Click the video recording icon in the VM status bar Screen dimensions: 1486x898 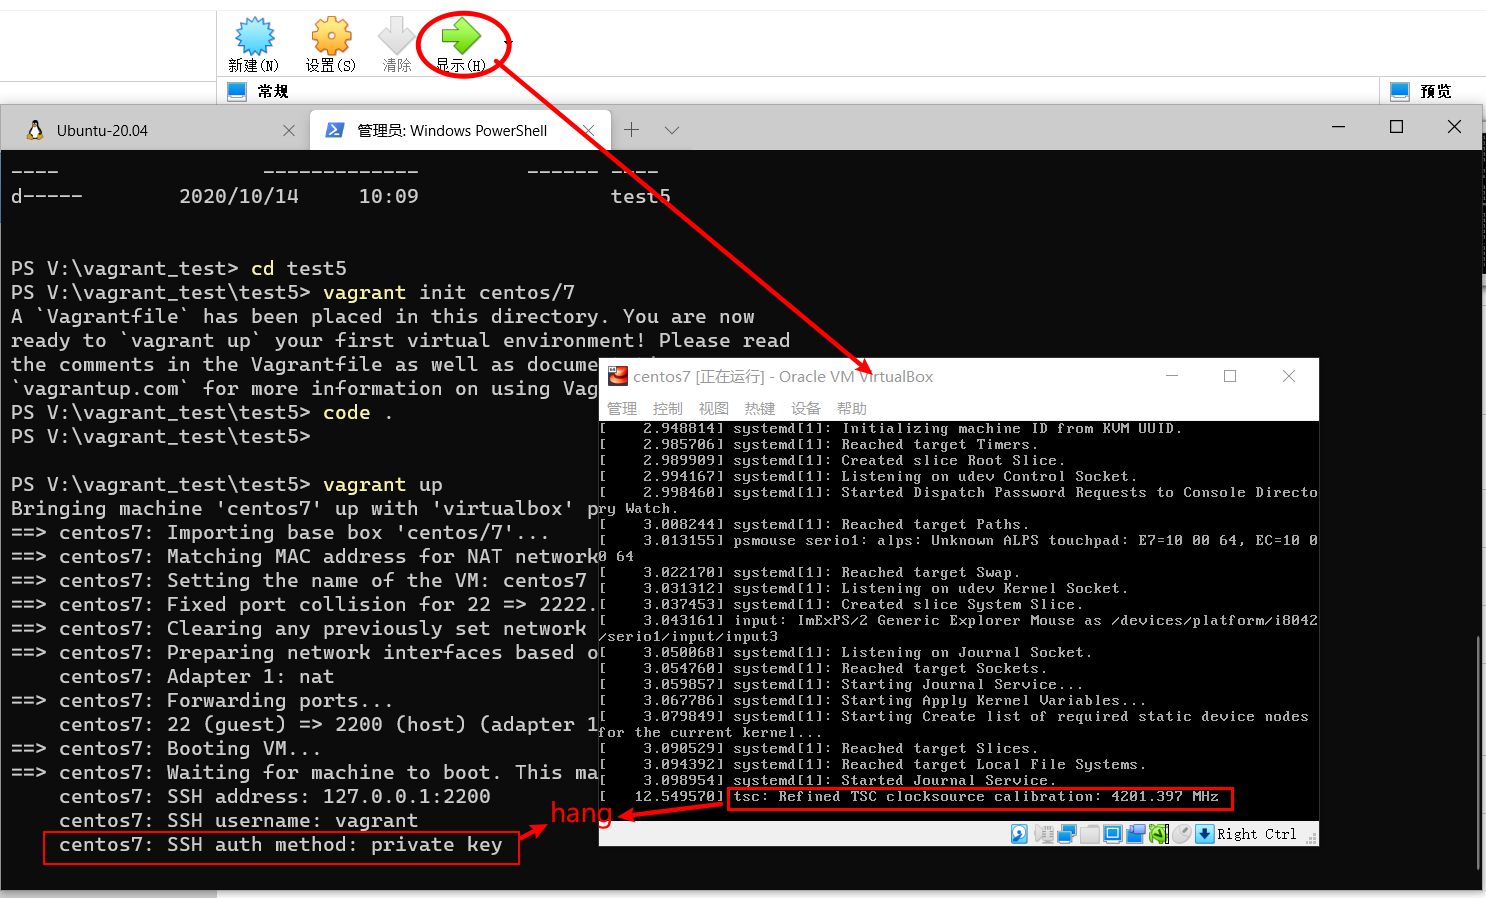click(x=1136, y=834)
